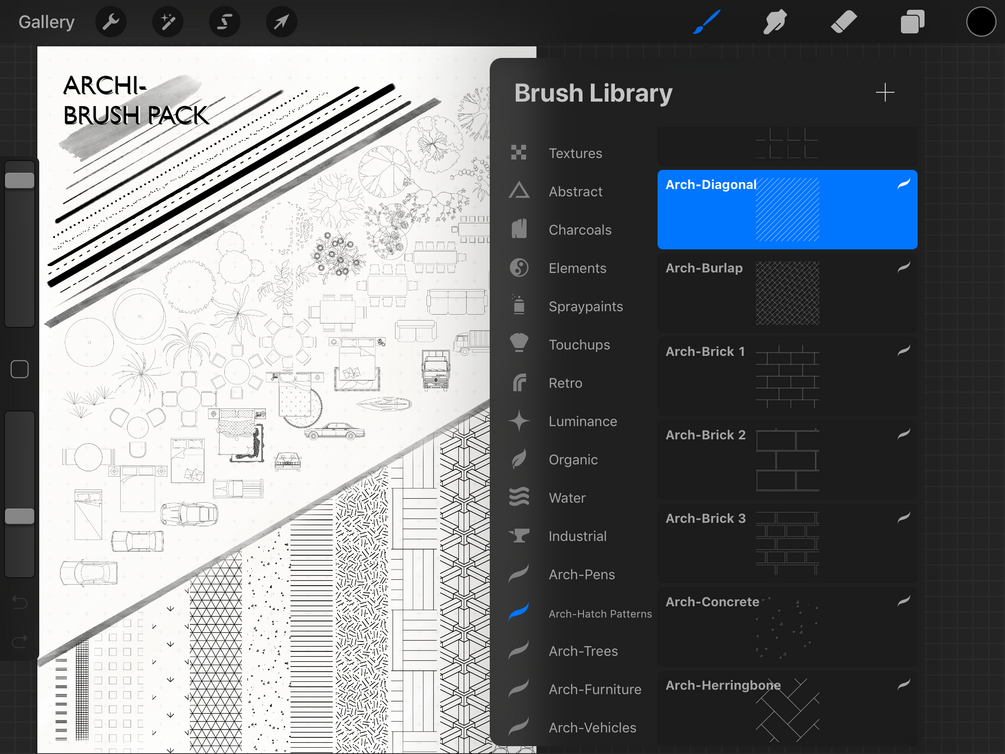Image resolution: width=1005 pixels, height=754 pixels.
Task: Select the Arch-Herringbone brush
Action: (787, 710)
